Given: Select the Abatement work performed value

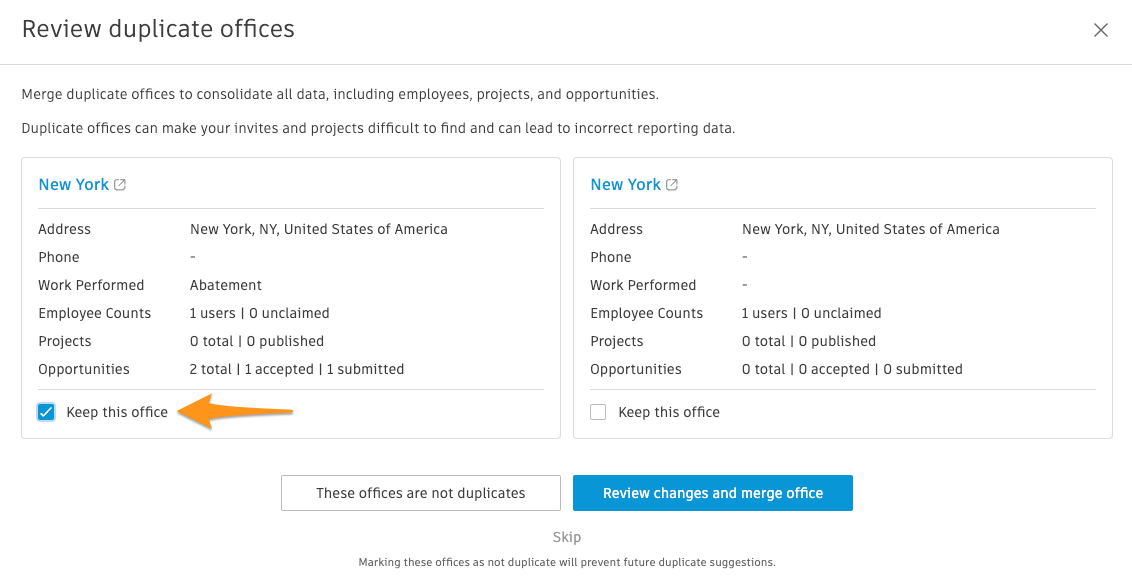Looking at the screenshot, I should point(226,285).
